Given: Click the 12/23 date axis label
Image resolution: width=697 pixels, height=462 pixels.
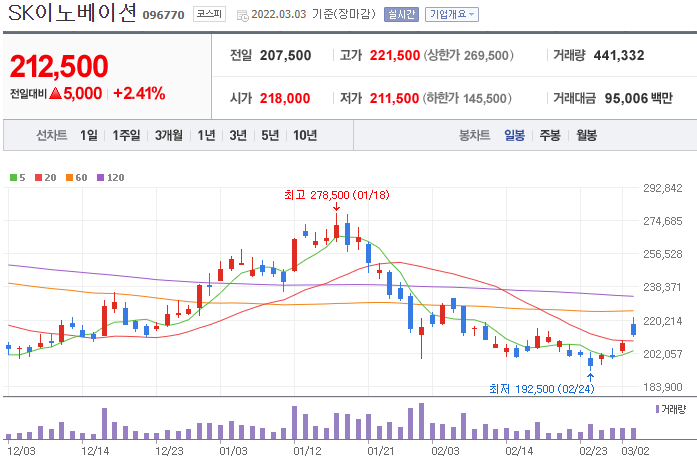Looking at the screenshot, I should 169,451.
